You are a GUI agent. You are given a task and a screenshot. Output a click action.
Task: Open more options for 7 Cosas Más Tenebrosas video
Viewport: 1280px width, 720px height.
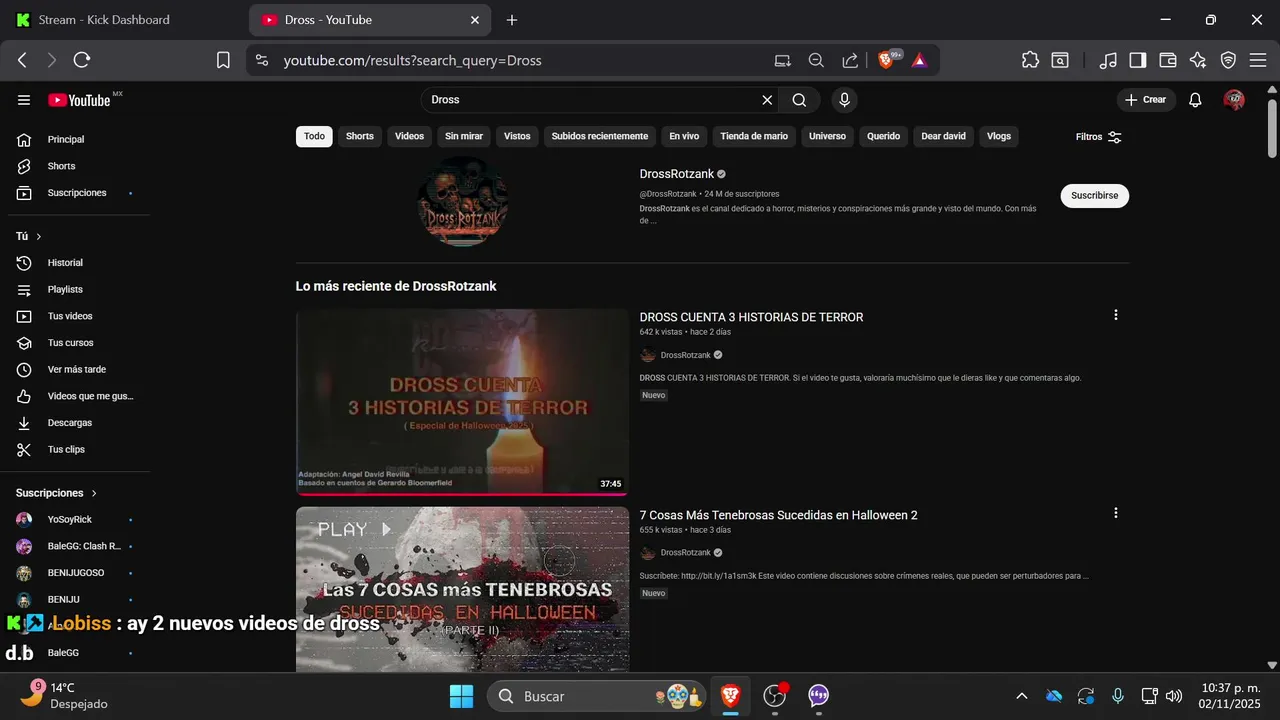pyautogui.click(x=1116, y=513)
